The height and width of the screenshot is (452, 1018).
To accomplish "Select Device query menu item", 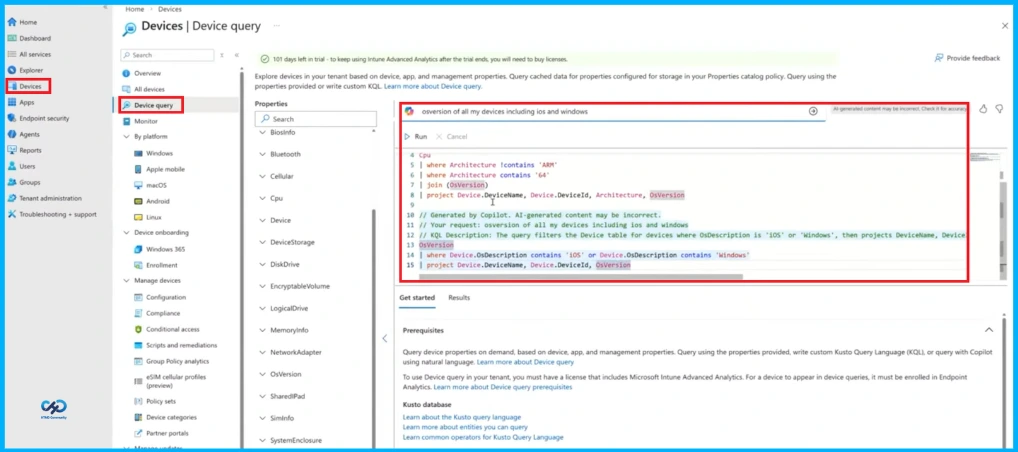I will pyautogui.click(x=151, y=105).
